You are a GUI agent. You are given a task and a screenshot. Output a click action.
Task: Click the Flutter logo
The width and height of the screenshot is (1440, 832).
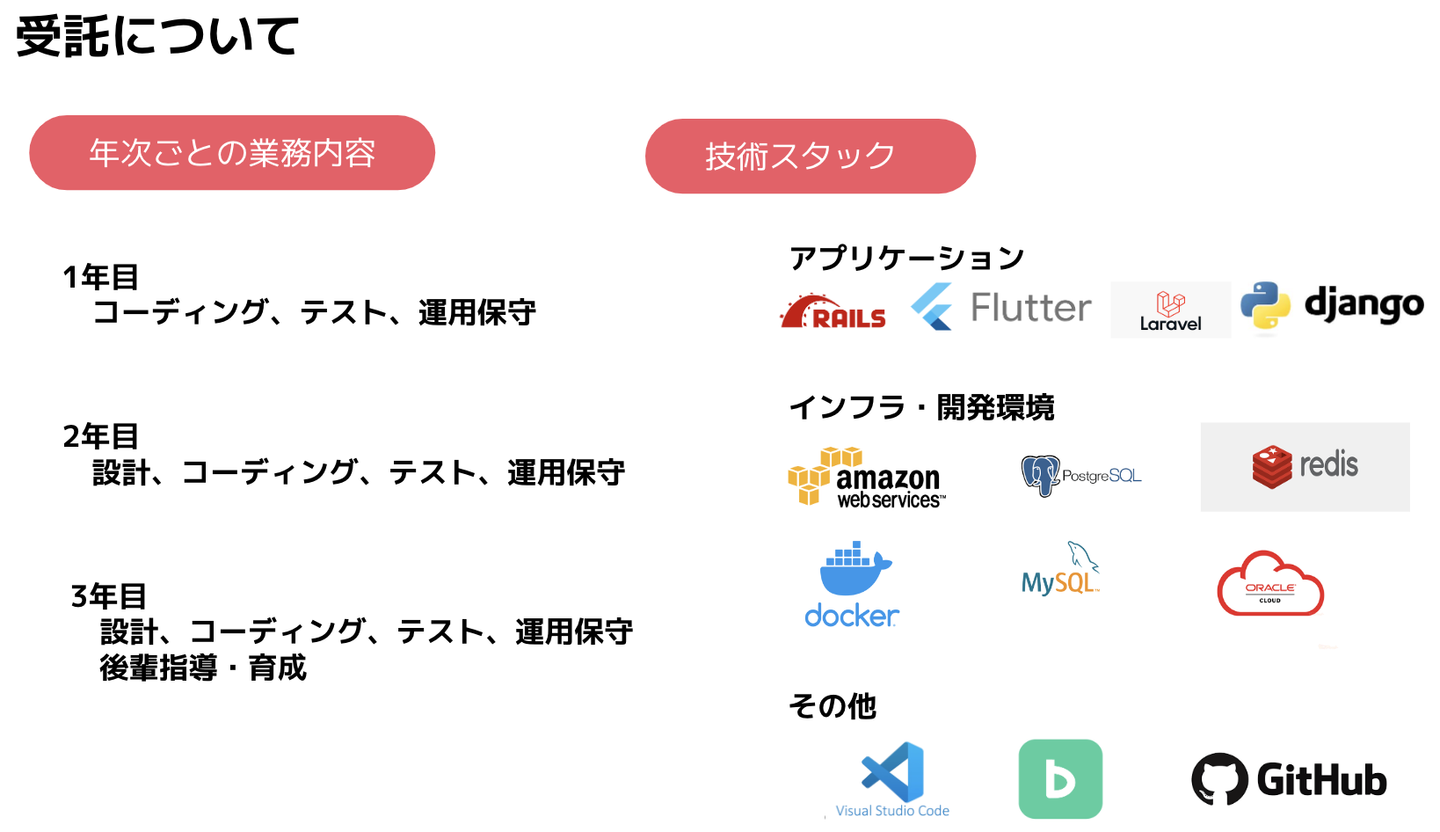1000,307
